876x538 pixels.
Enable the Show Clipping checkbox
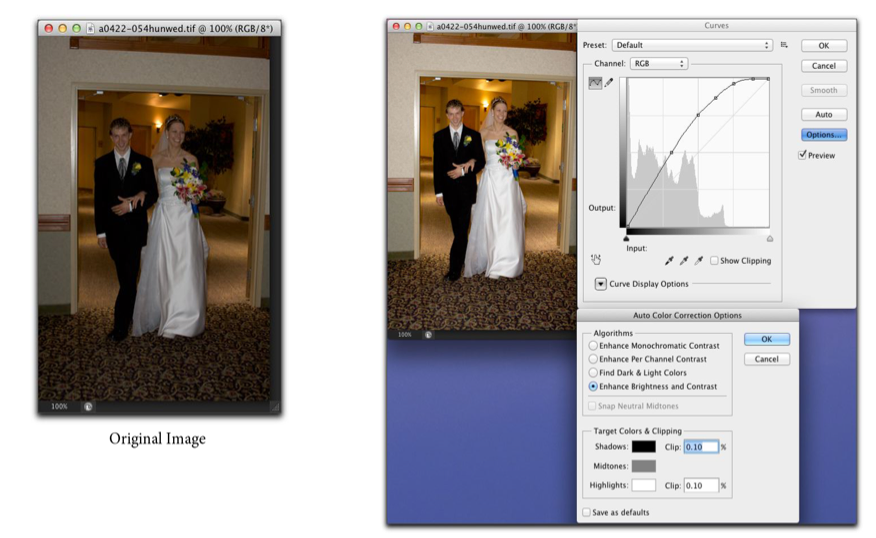714,261
